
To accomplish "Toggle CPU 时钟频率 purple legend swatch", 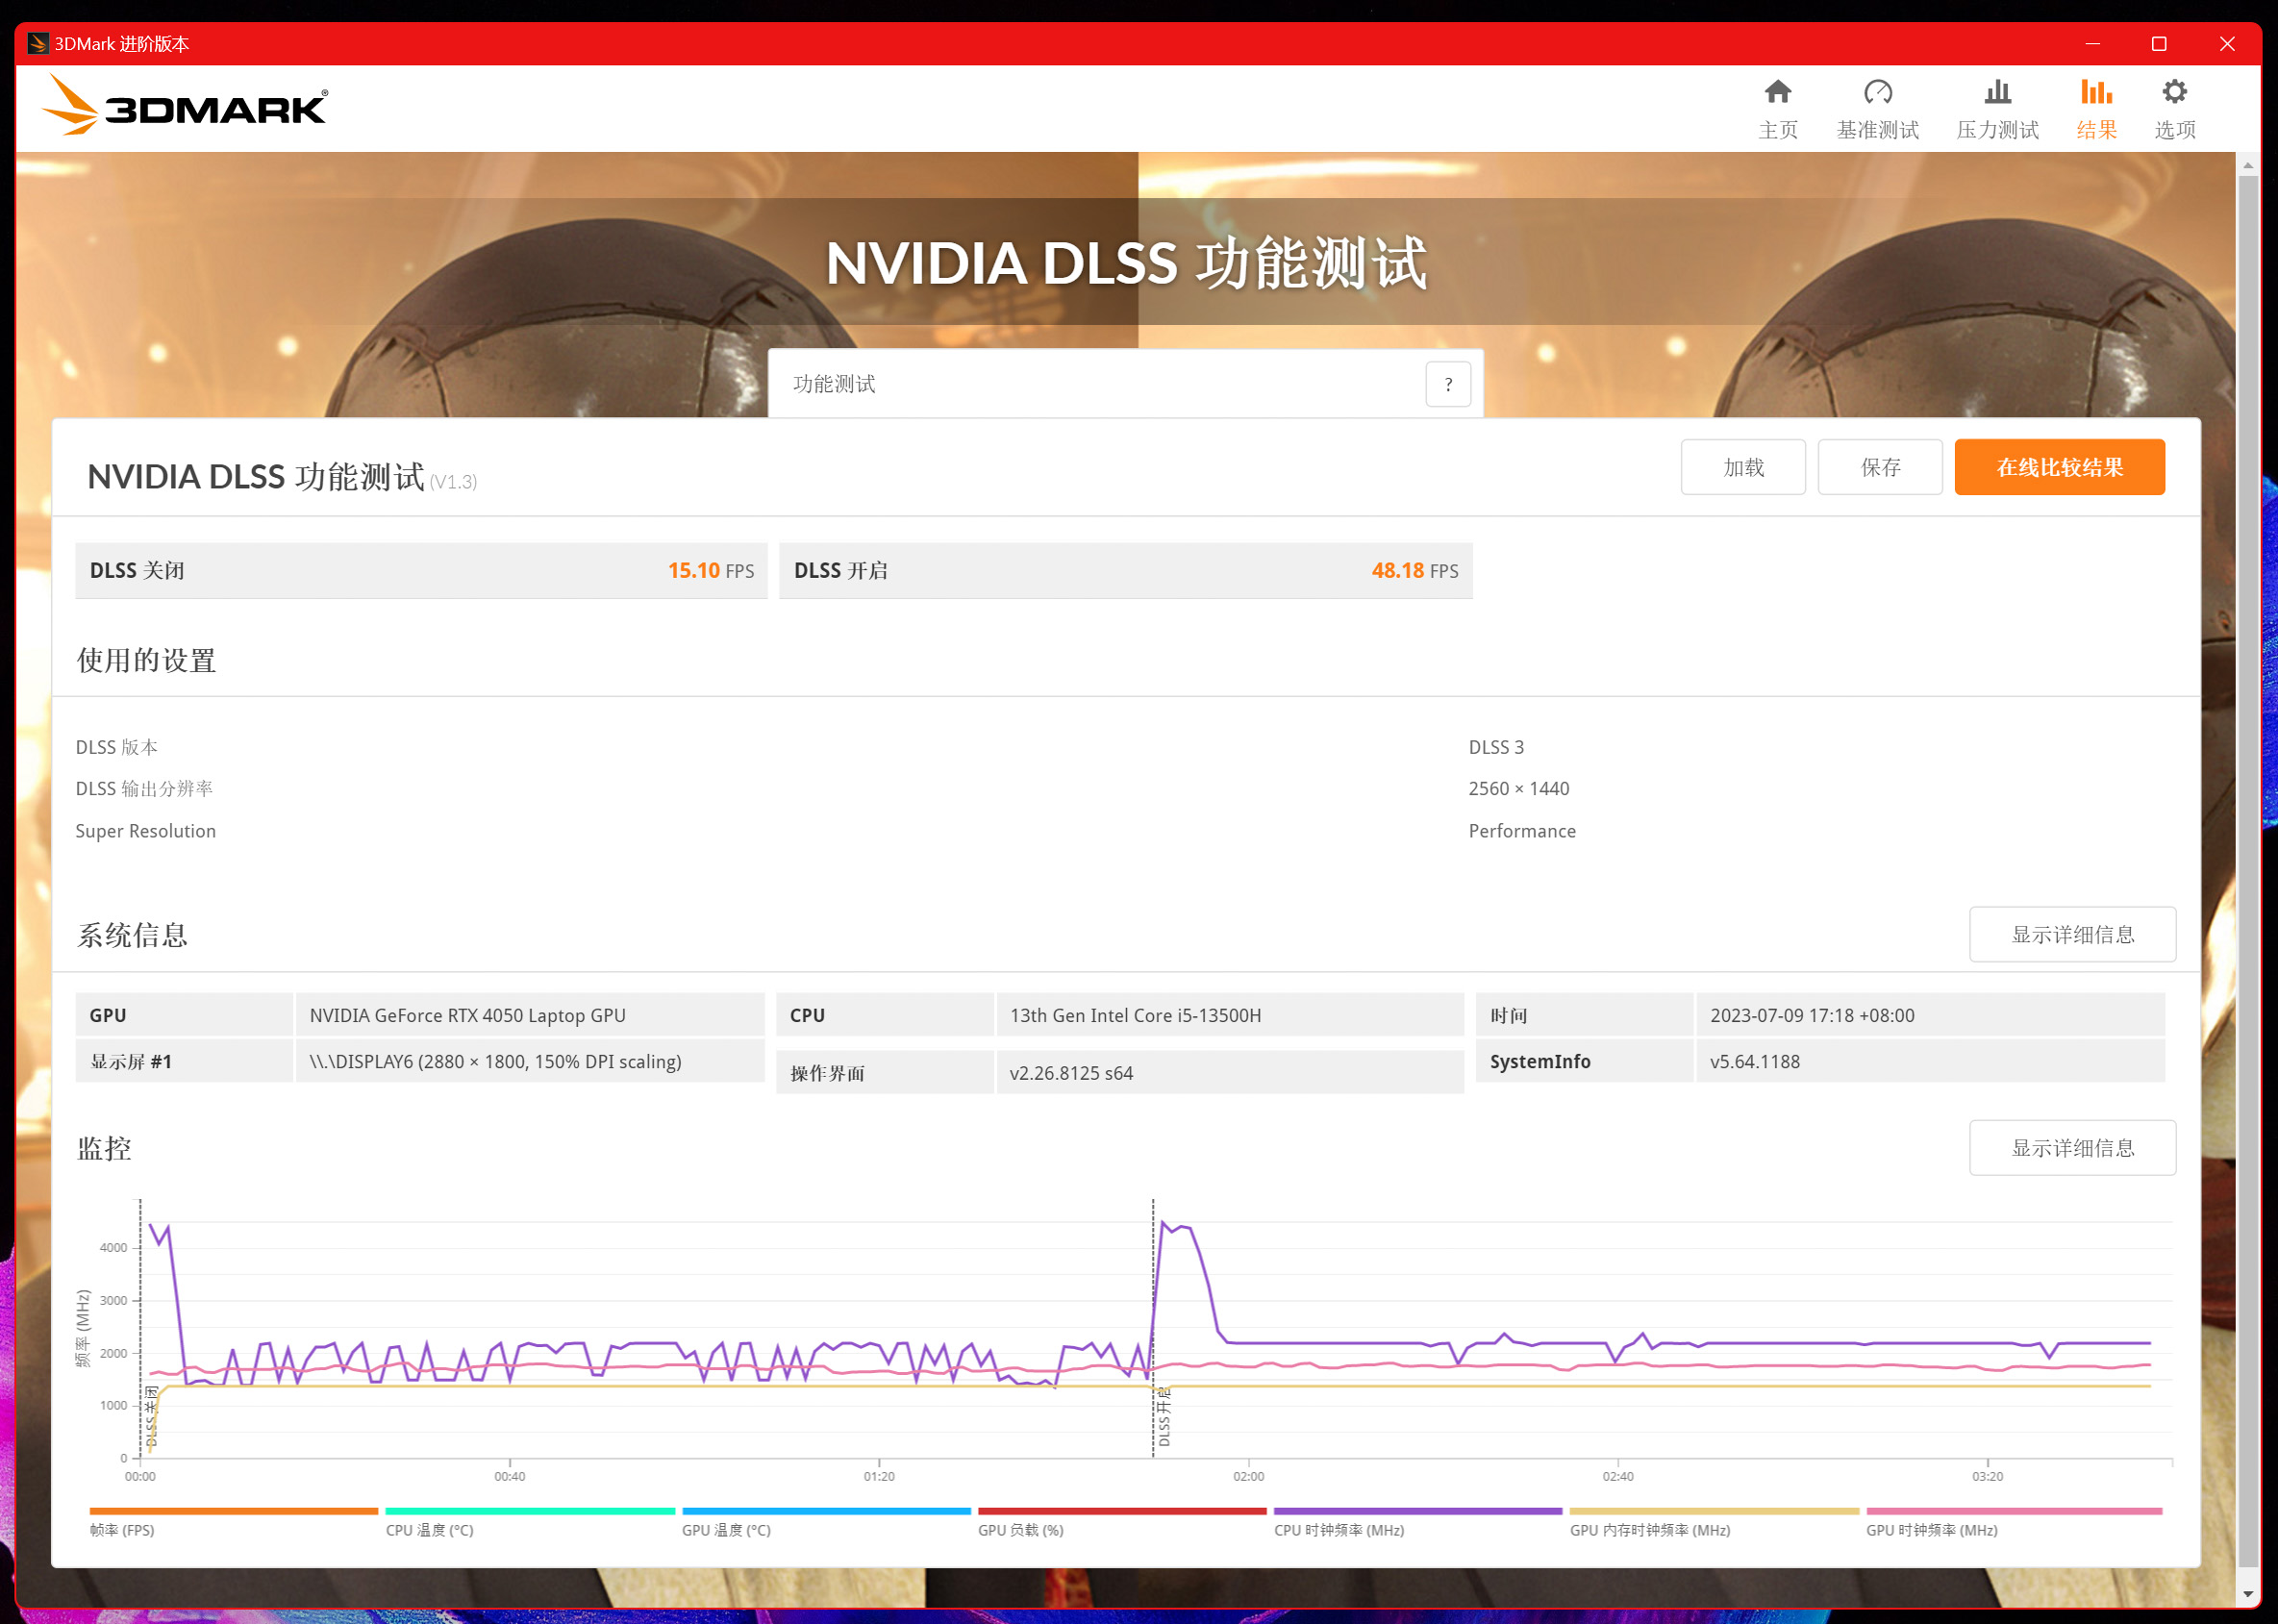I will pos(1416,1512).
